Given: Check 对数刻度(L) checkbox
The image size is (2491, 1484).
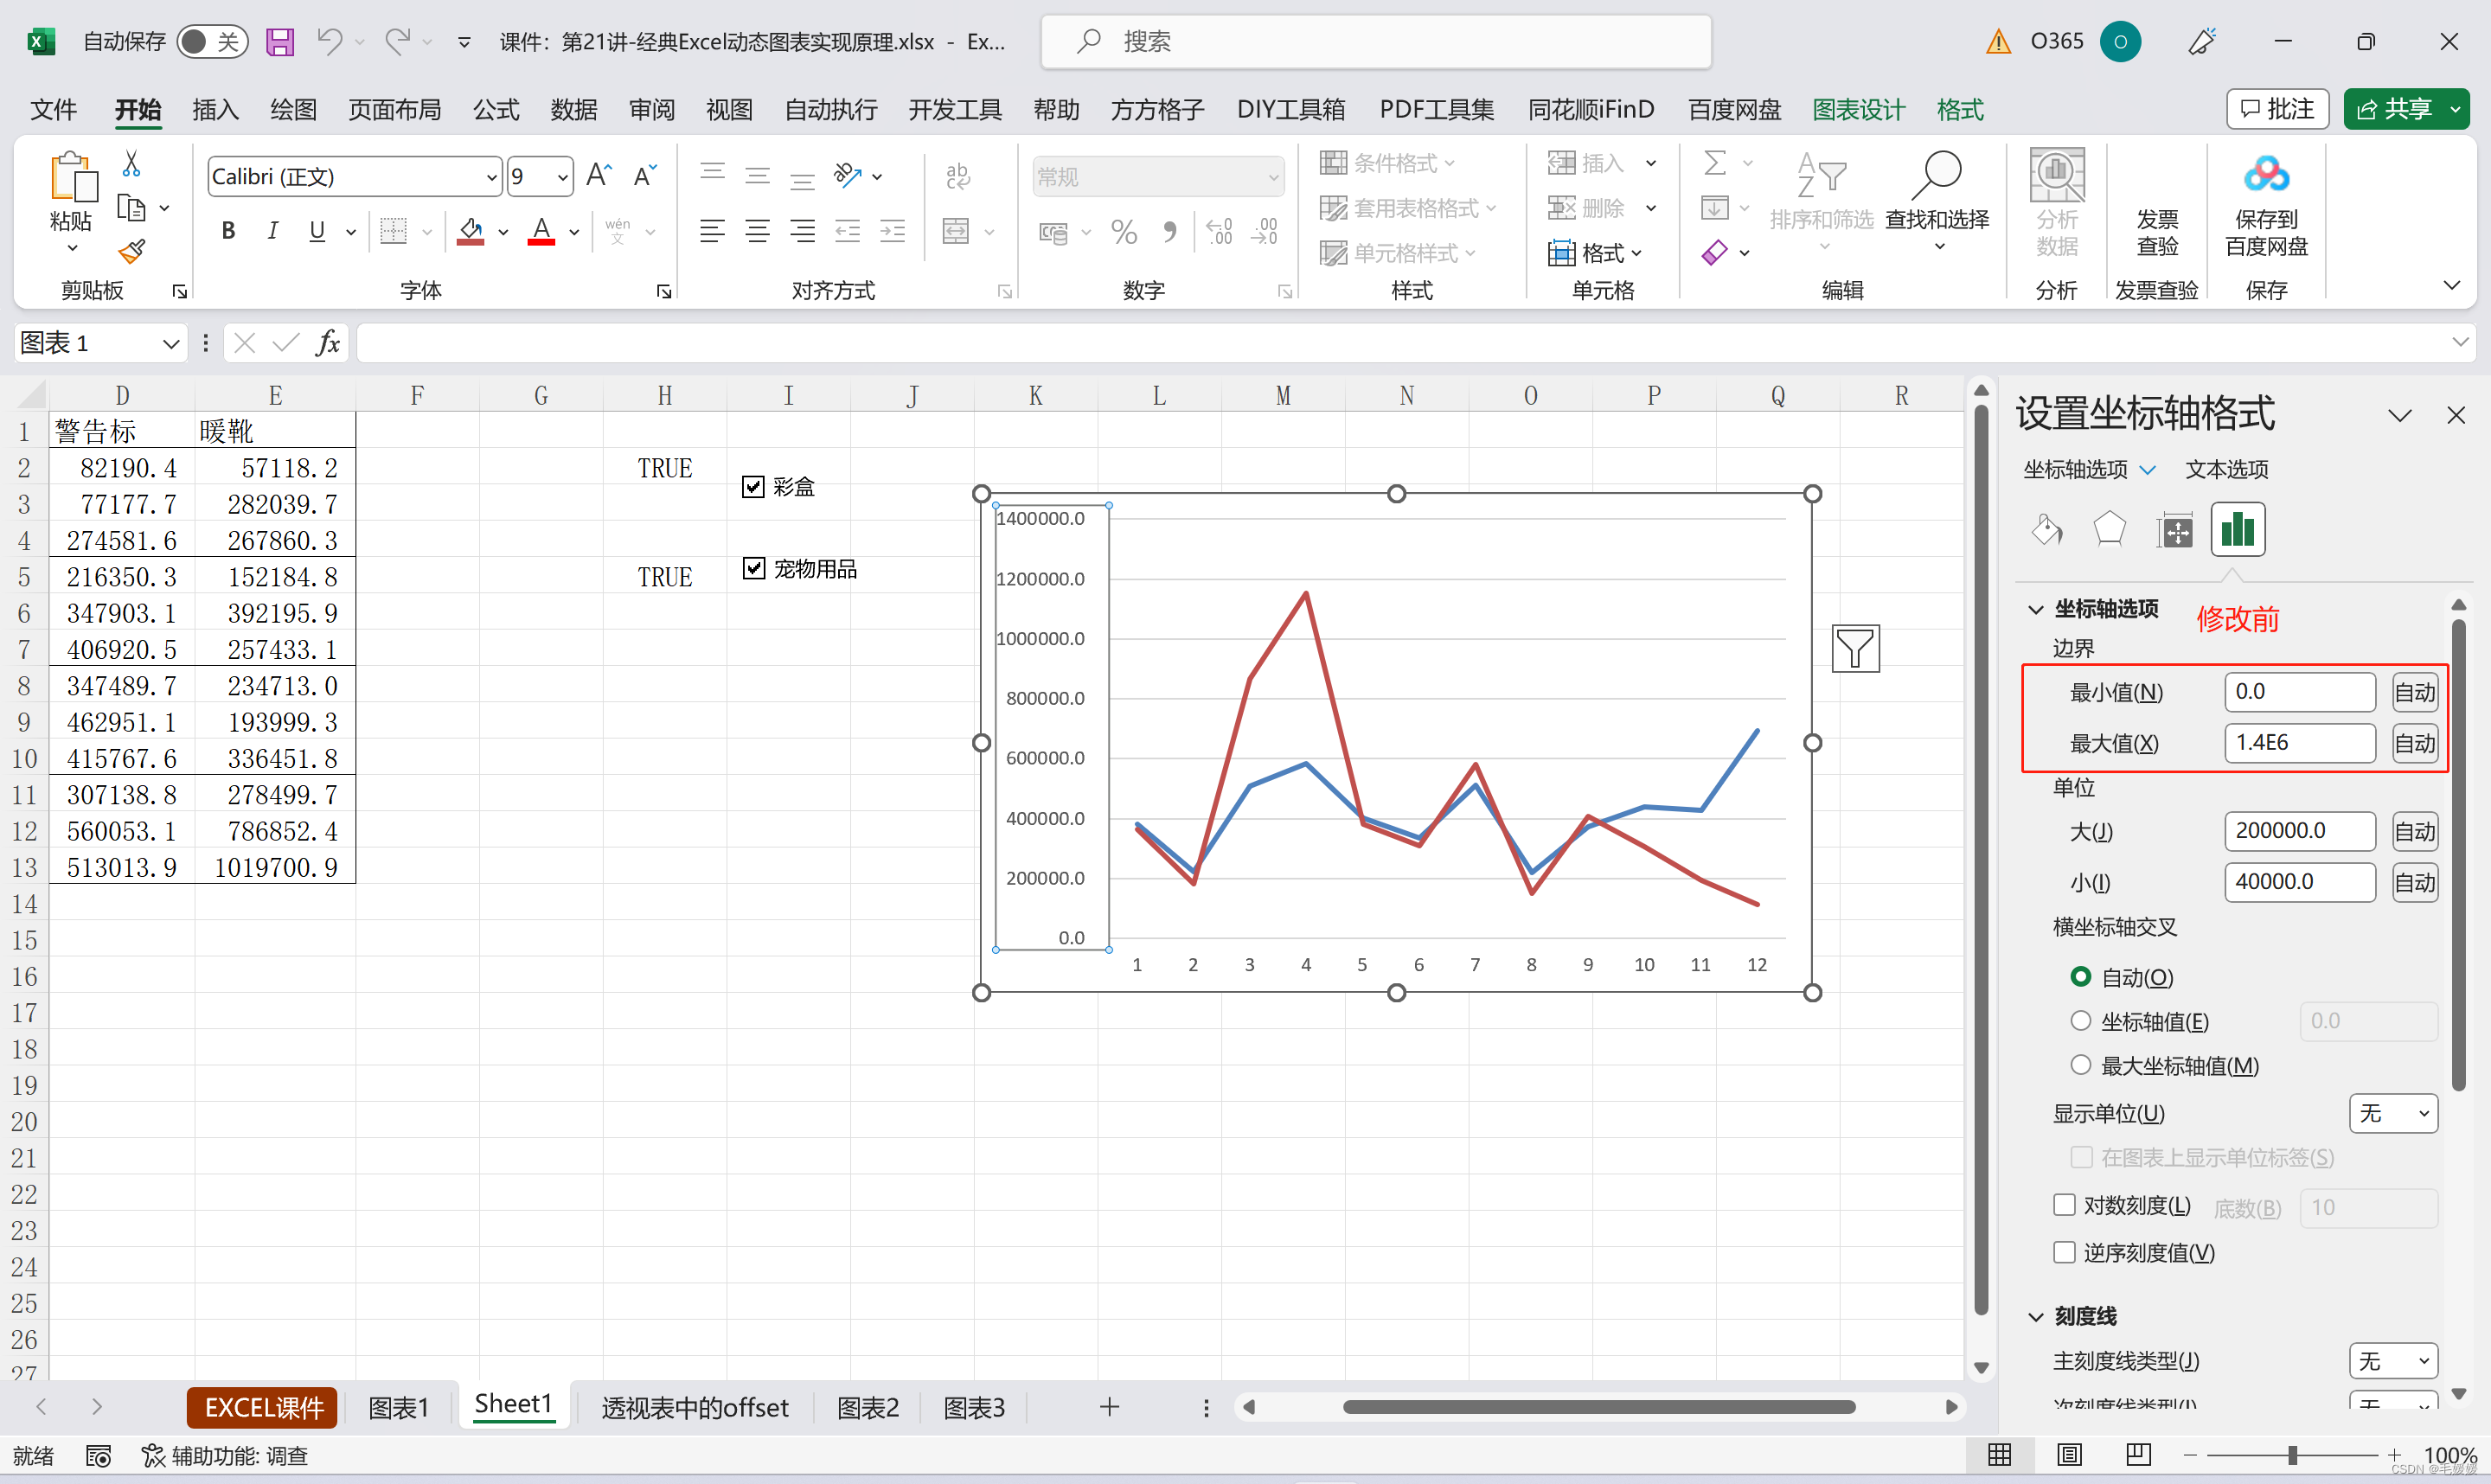Looking at the screenshot, I should [x=2064, y=1205].
